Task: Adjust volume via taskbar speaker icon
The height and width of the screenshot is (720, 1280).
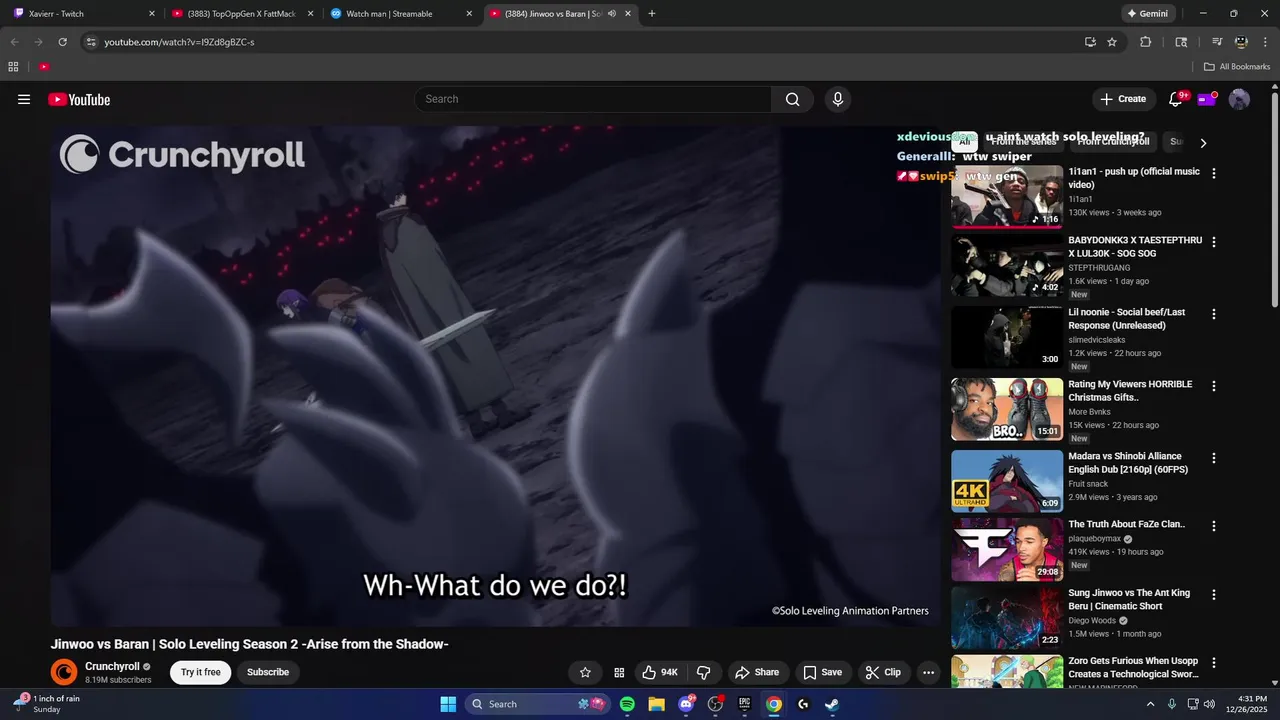Action: point(1209,704)
